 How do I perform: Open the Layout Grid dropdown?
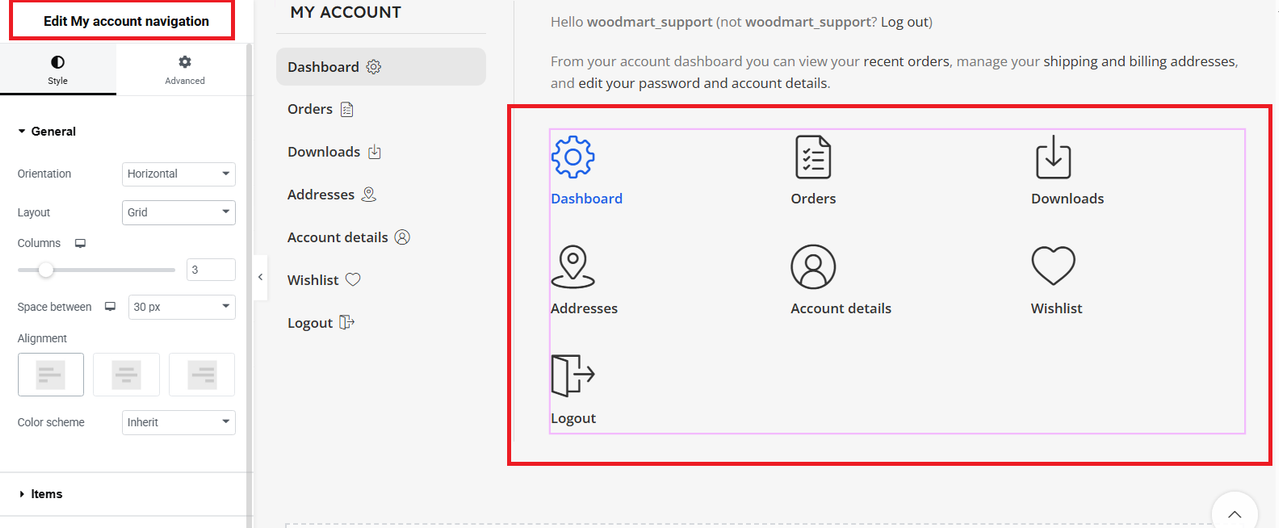(179, 212)
